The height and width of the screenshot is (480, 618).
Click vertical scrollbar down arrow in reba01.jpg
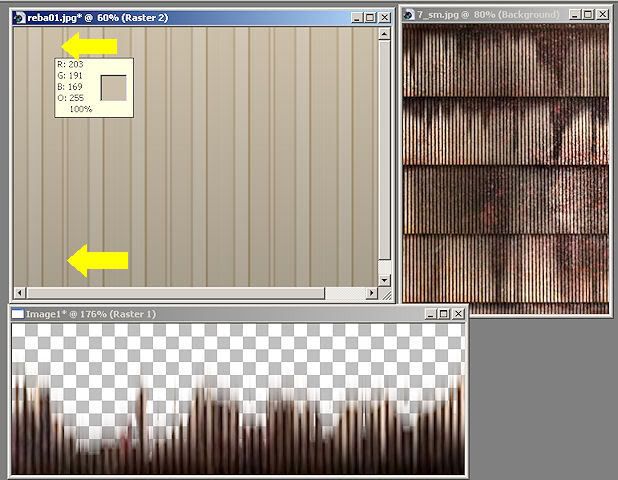point(384,281)
